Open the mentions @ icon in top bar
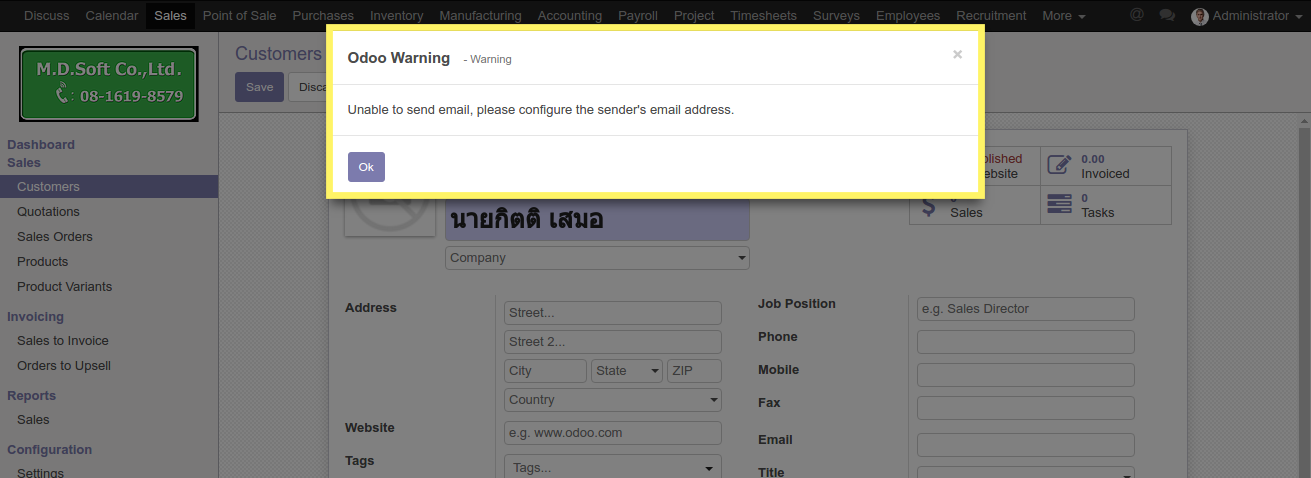Image resolution: width=1311 pixels, height=478 pixels. tap(1136, 15)
